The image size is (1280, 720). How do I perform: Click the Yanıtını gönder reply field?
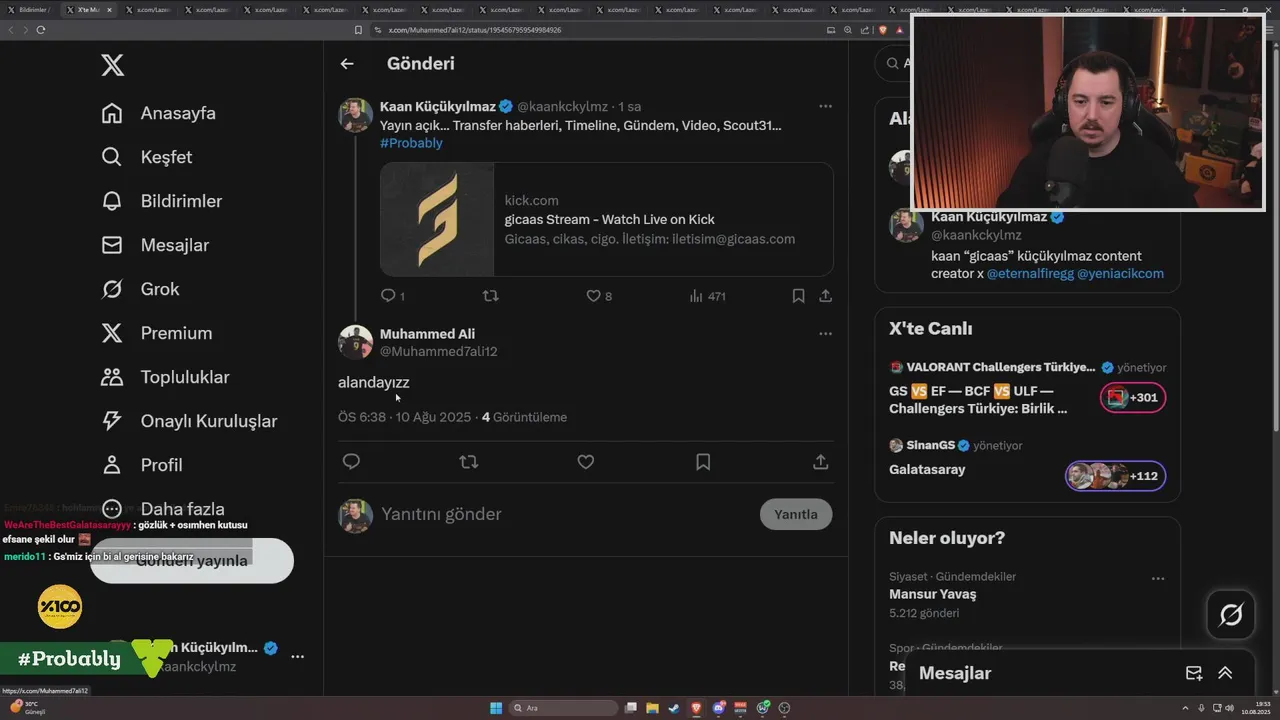[565, 514]
